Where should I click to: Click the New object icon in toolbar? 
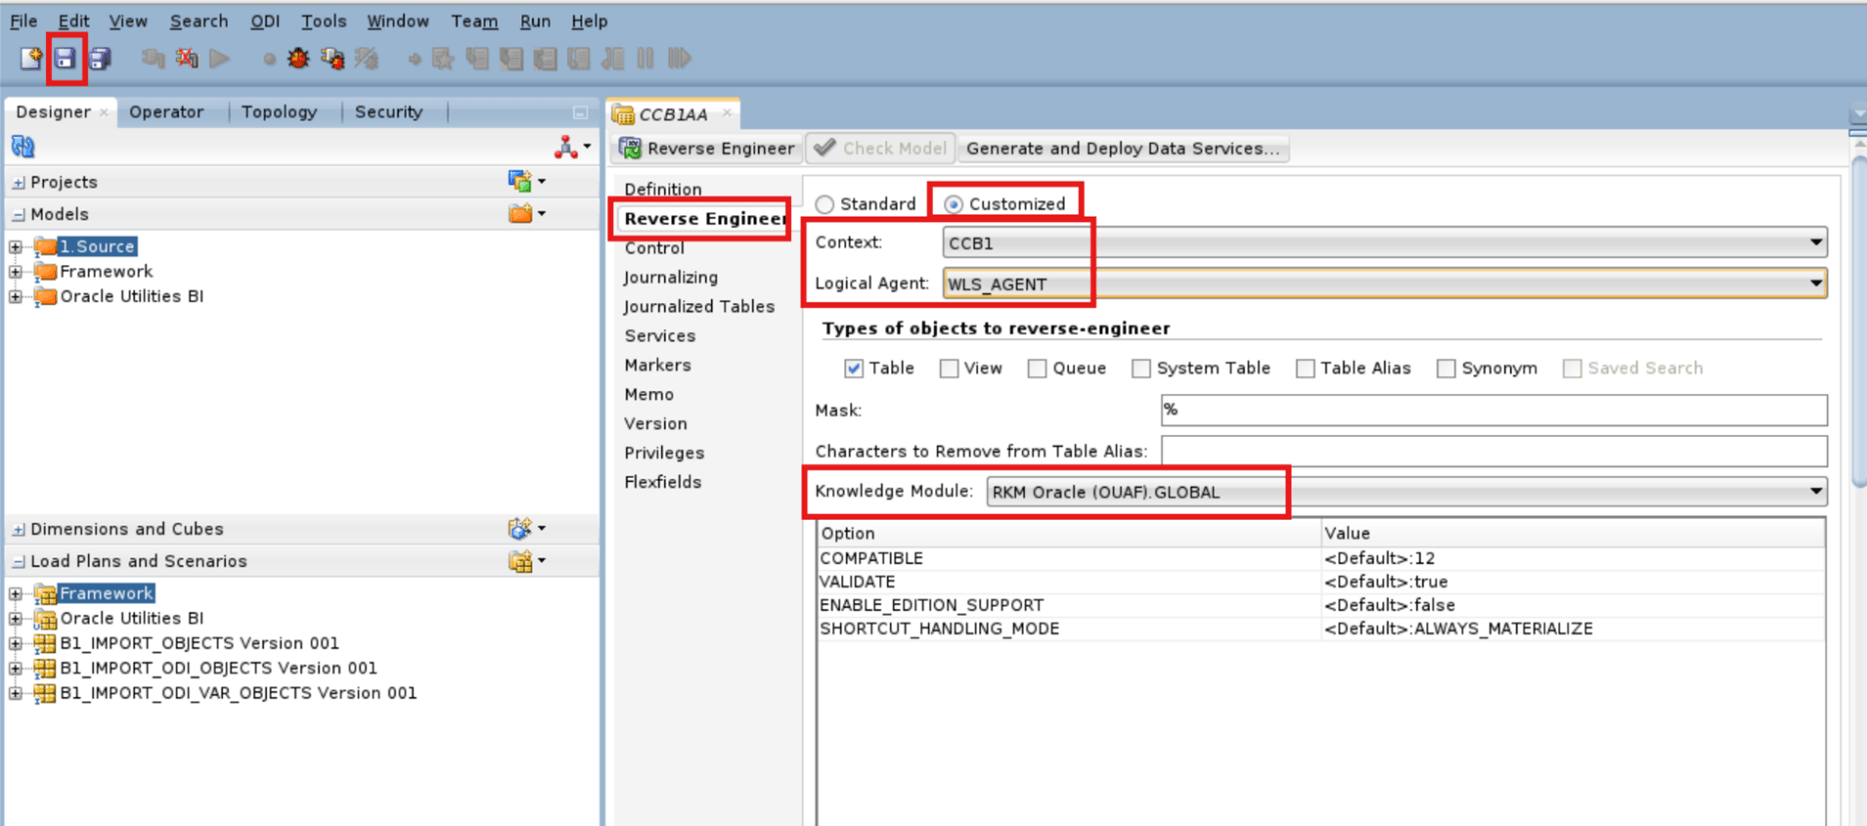pyautogui.click(x=31, y=58)
